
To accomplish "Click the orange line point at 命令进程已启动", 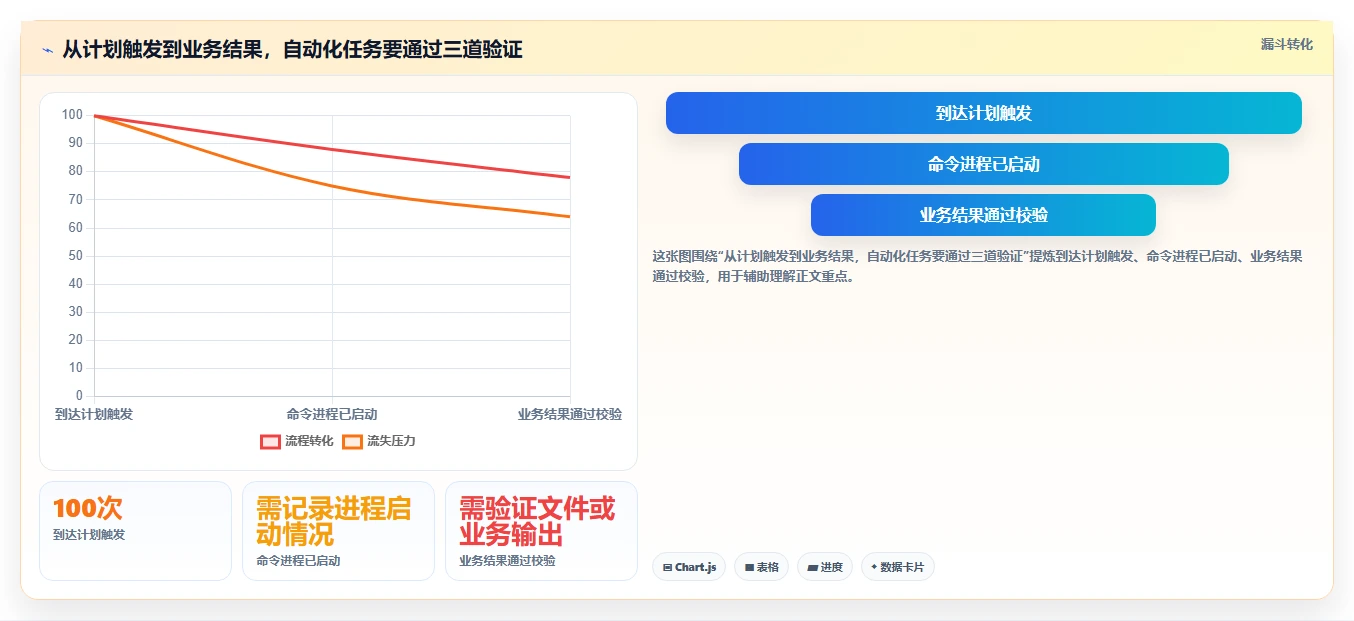I will pyautogui.click(x=332, y=186).
